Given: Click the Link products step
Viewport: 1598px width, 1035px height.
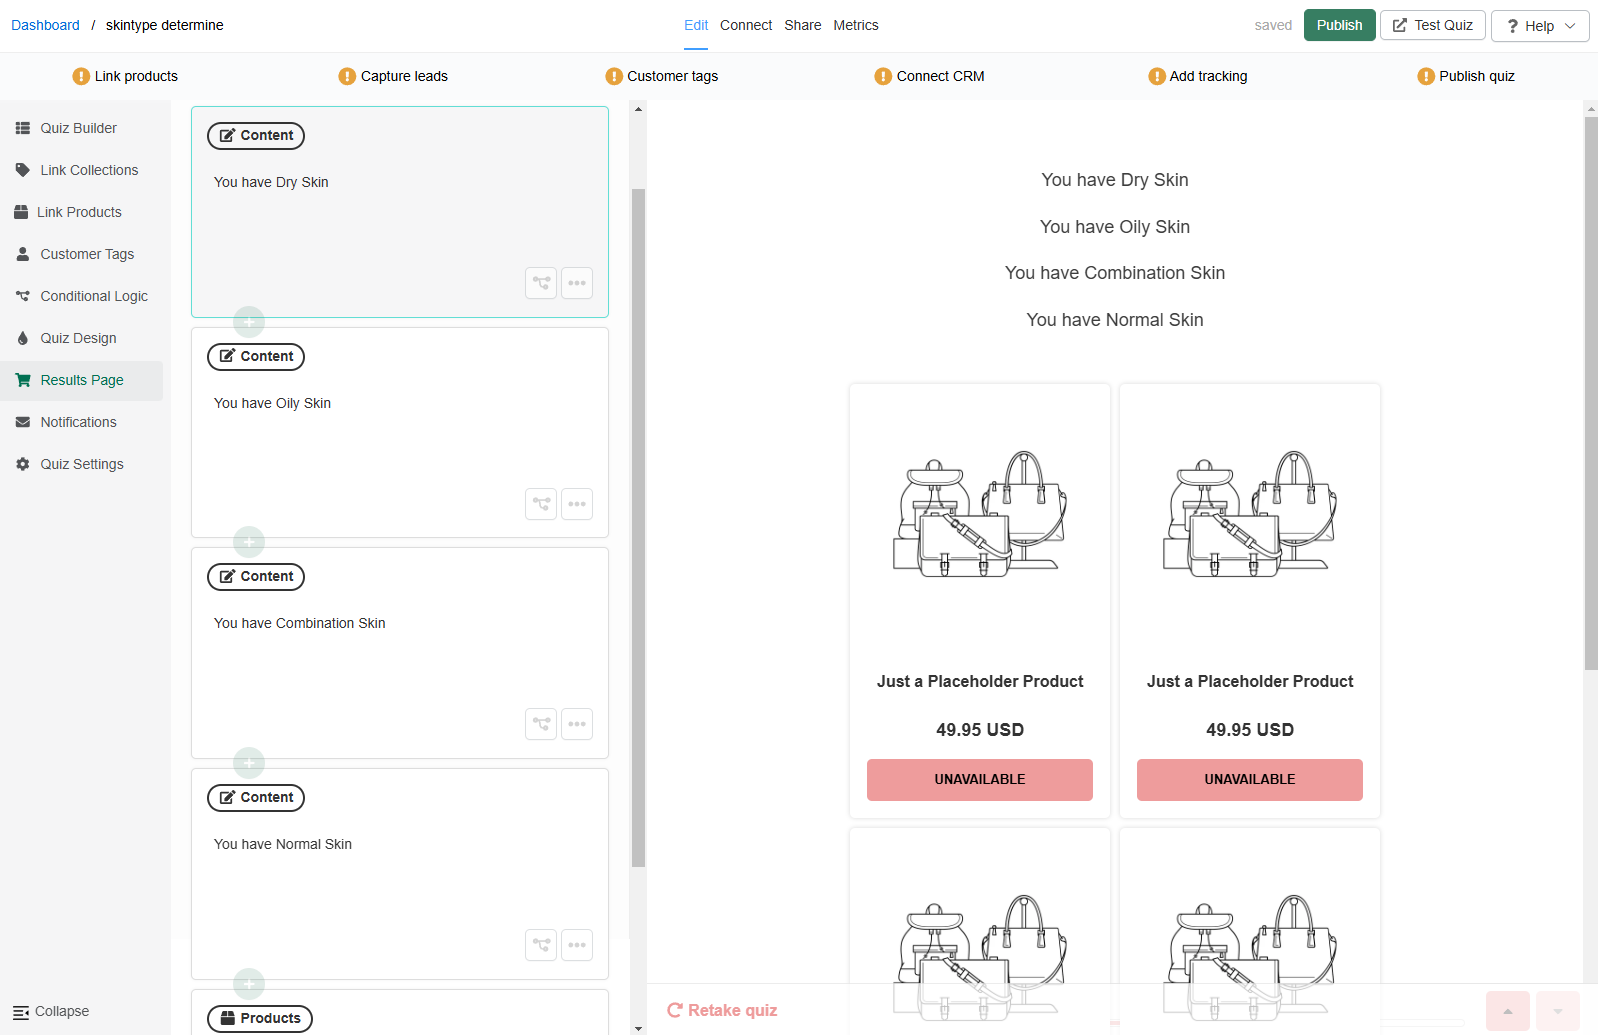Looking at the screenshot, I should [125, 76].
